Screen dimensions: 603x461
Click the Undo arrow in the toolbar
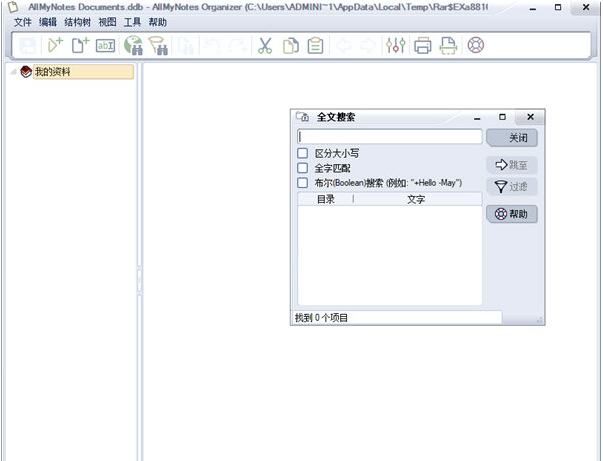point(212,45)
